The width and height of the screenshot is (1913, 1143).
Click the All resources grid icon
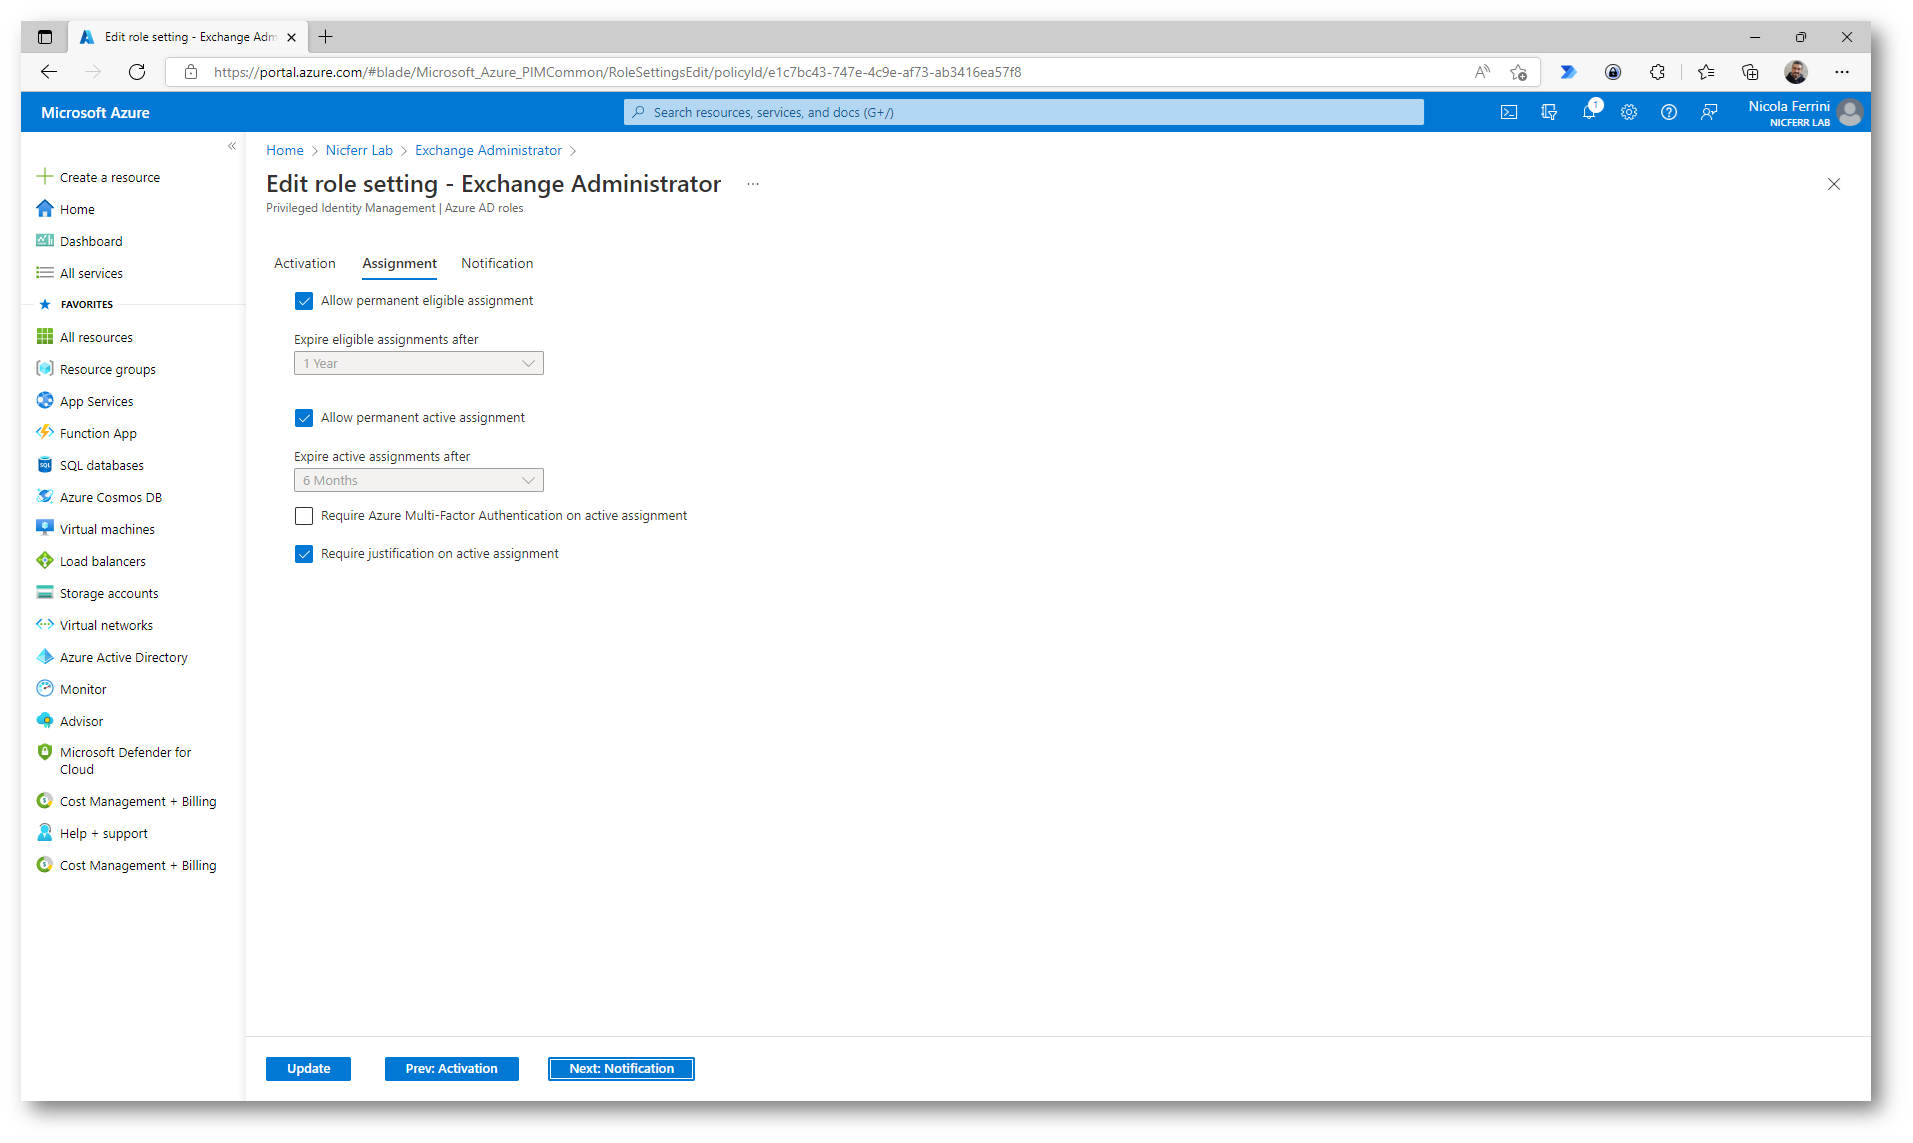45,337
